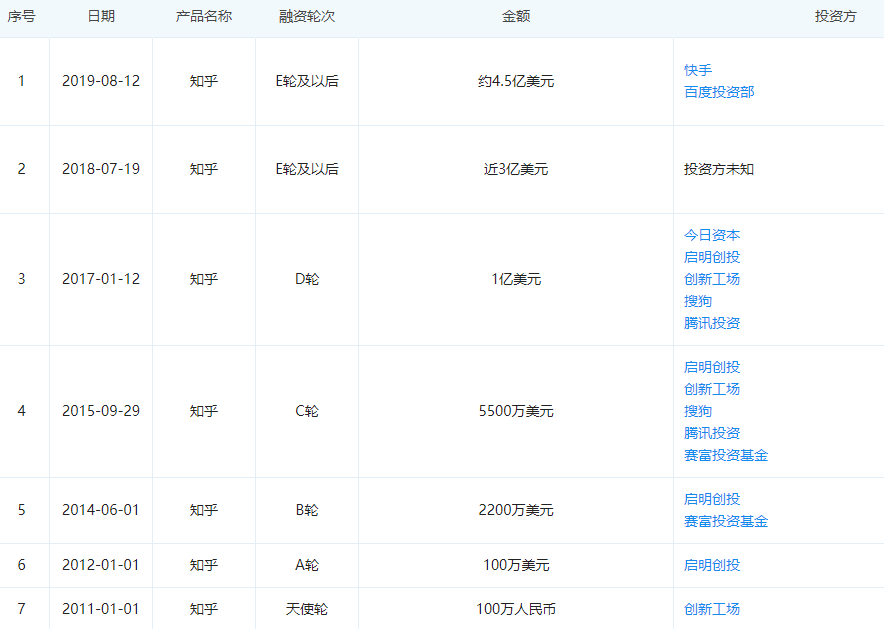
Task: Click the 日期 column header
Action: [x=101, y=17]
